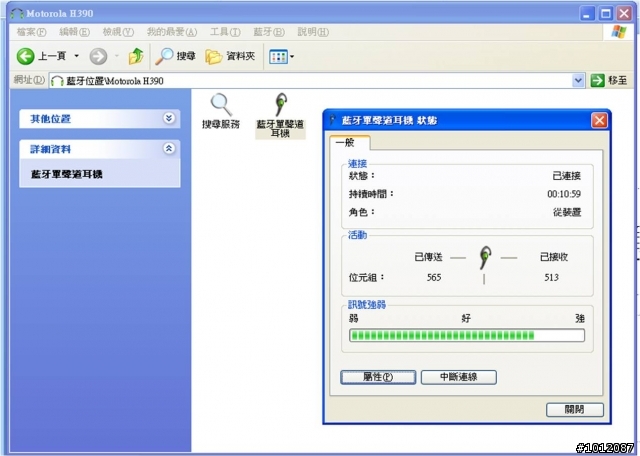This screenshot has width=640, height=456.
Task: Click the Windows flag logo
Action: [x=619, y=31]
